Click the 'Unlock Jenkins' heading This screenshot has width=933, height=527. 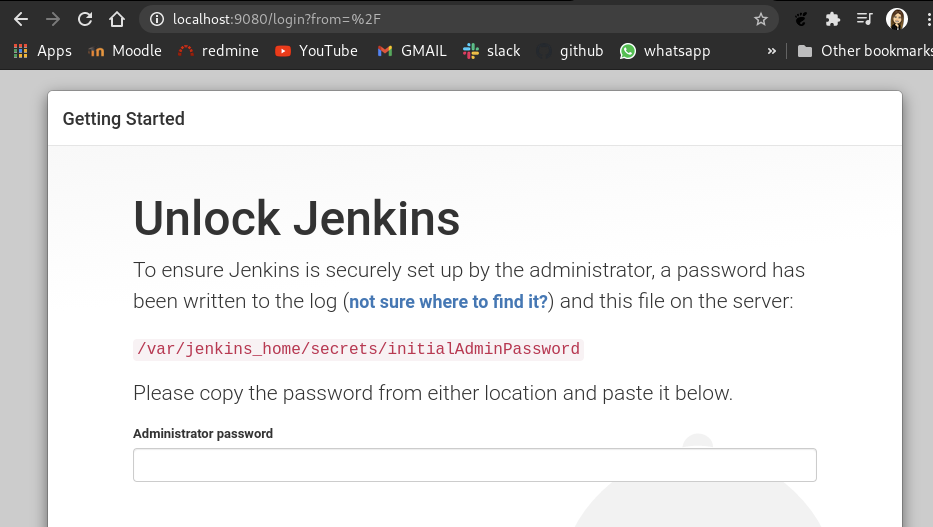(296, 218)
